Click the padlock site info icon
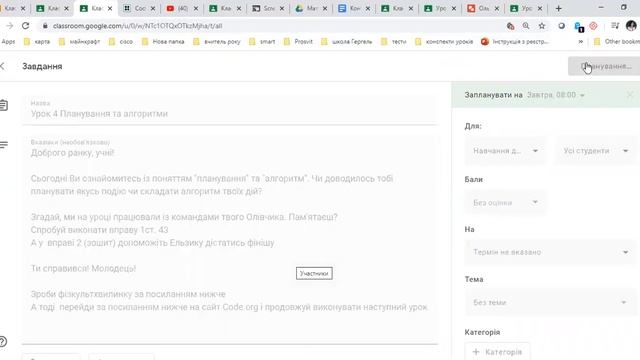Screen dimensions: 640x360 tap(45, 26)
